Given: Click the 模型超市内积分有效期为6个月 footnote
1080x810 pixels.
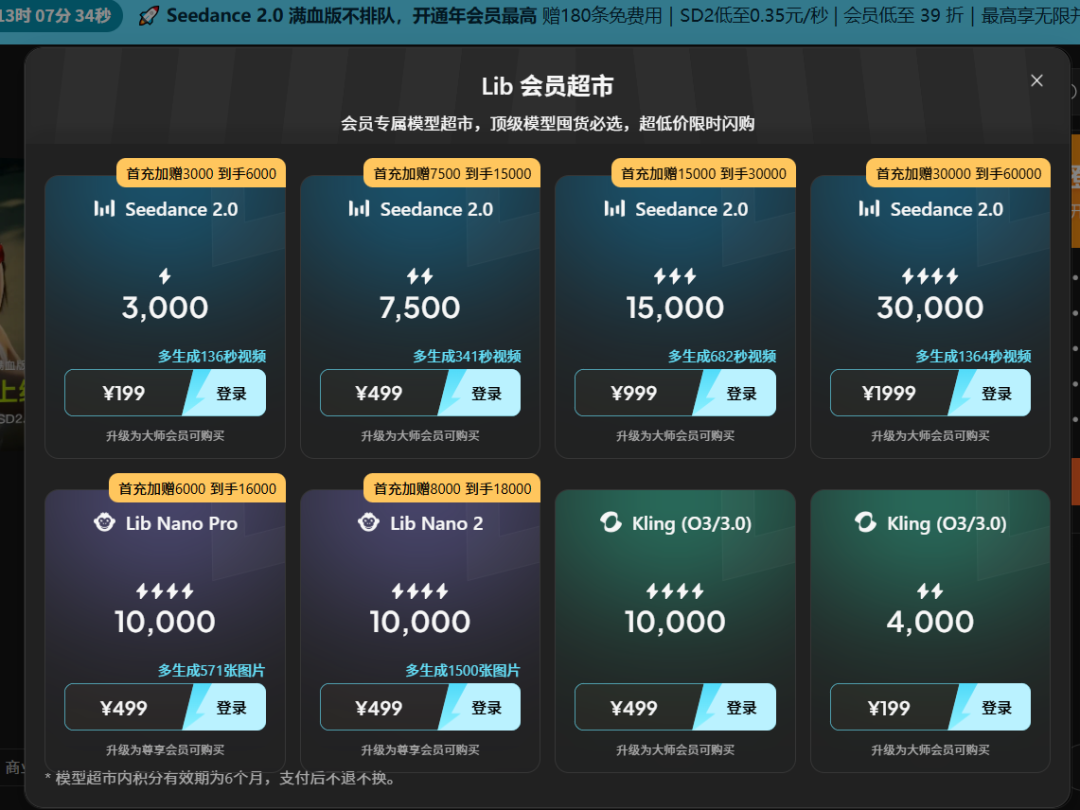Looking at the screenshot, I should tap(222, 778).
